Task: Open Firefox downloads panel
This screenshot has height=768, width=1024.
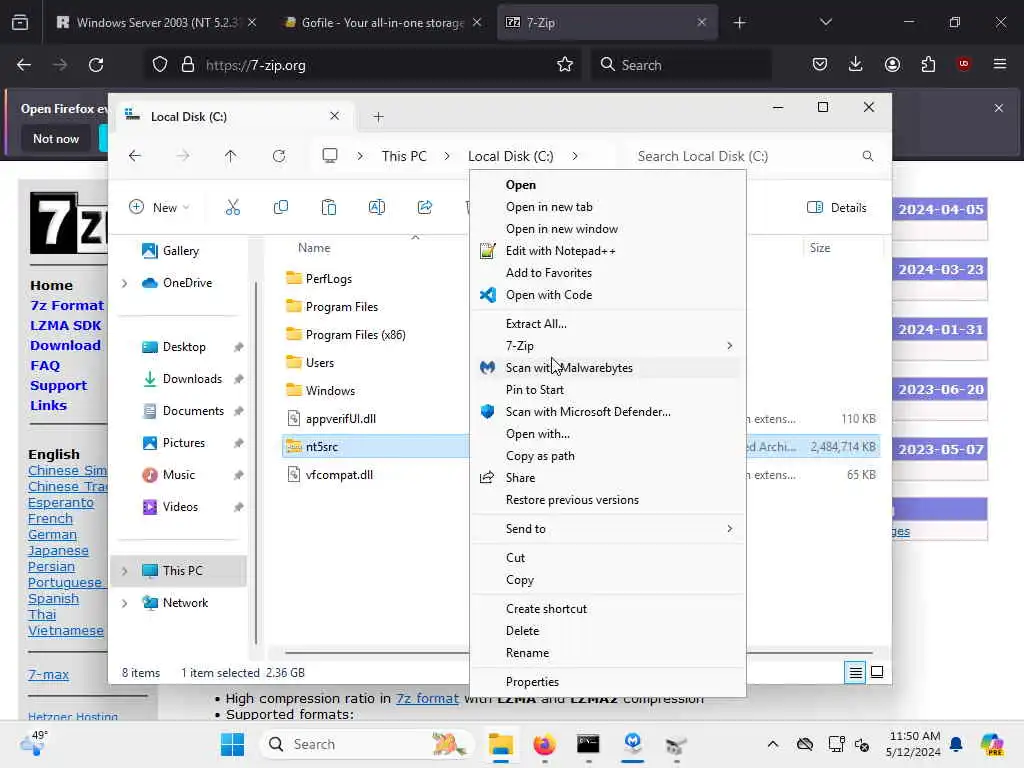Action: [856, 64]
